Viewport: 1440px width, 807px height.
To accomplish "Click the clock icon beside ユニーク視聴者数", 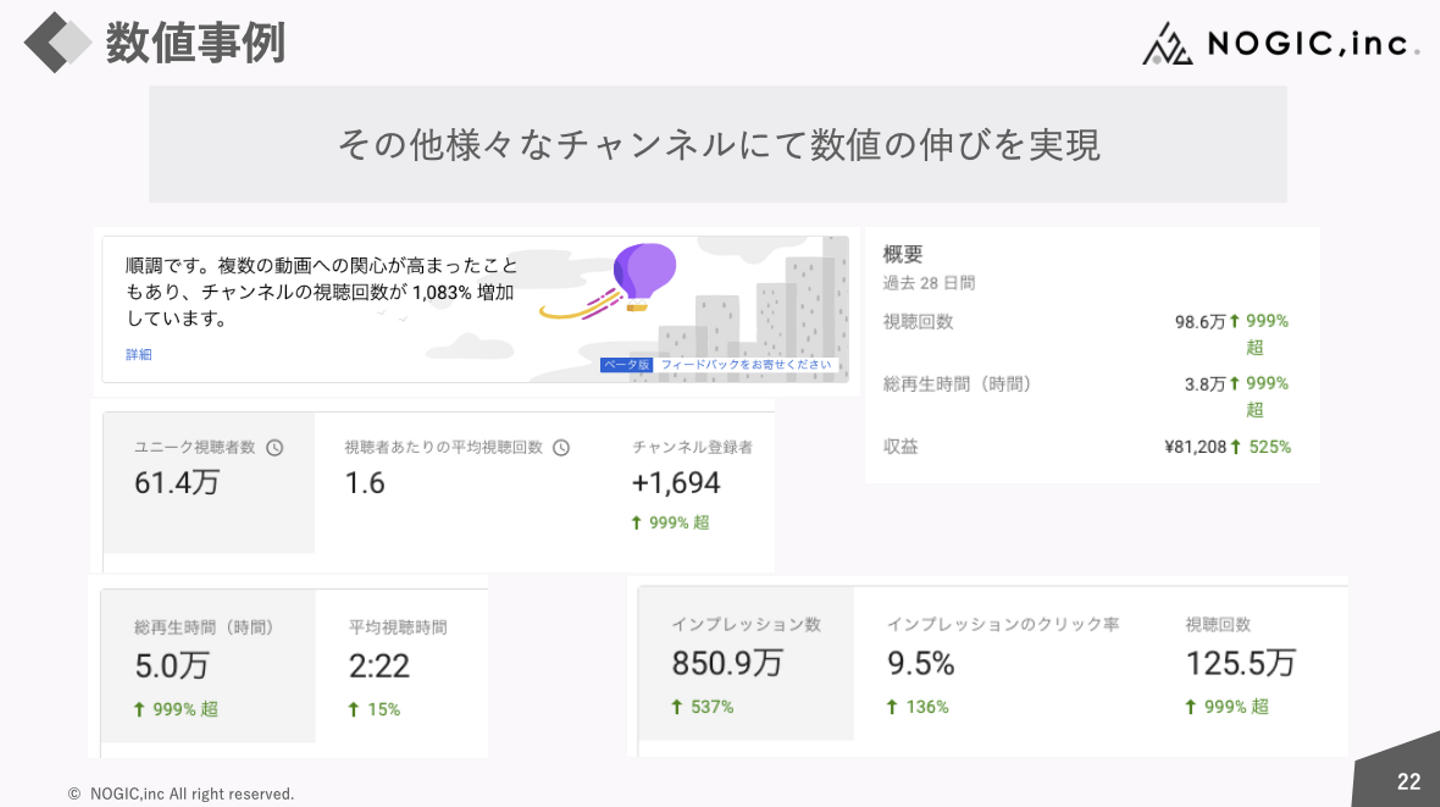I will click(x=275, y=448).
